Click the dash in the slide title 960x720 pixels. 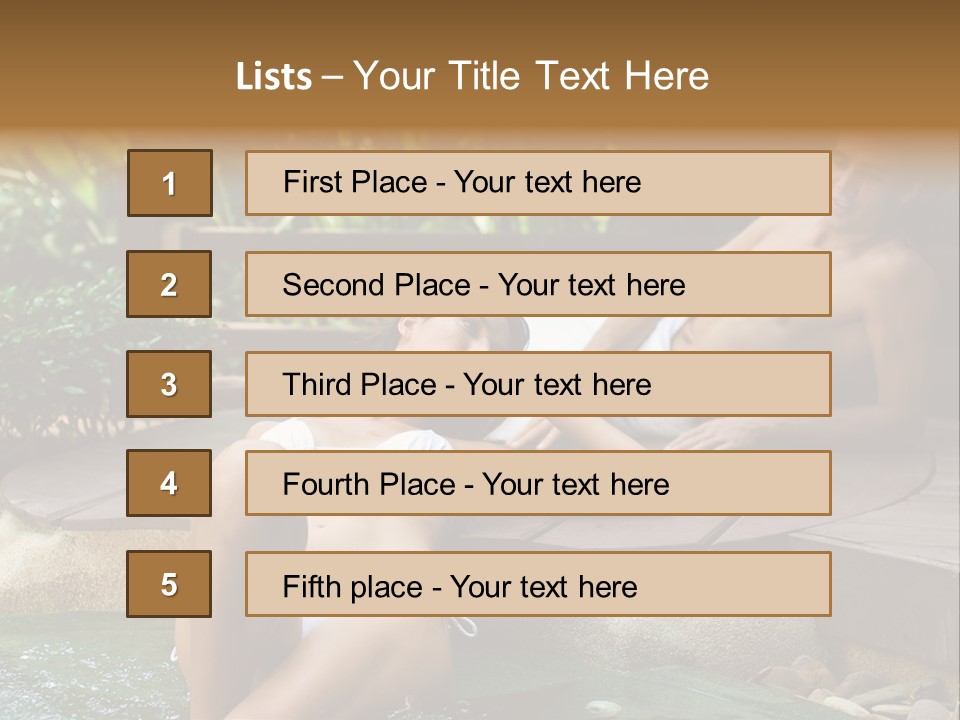tap(332, 77)
